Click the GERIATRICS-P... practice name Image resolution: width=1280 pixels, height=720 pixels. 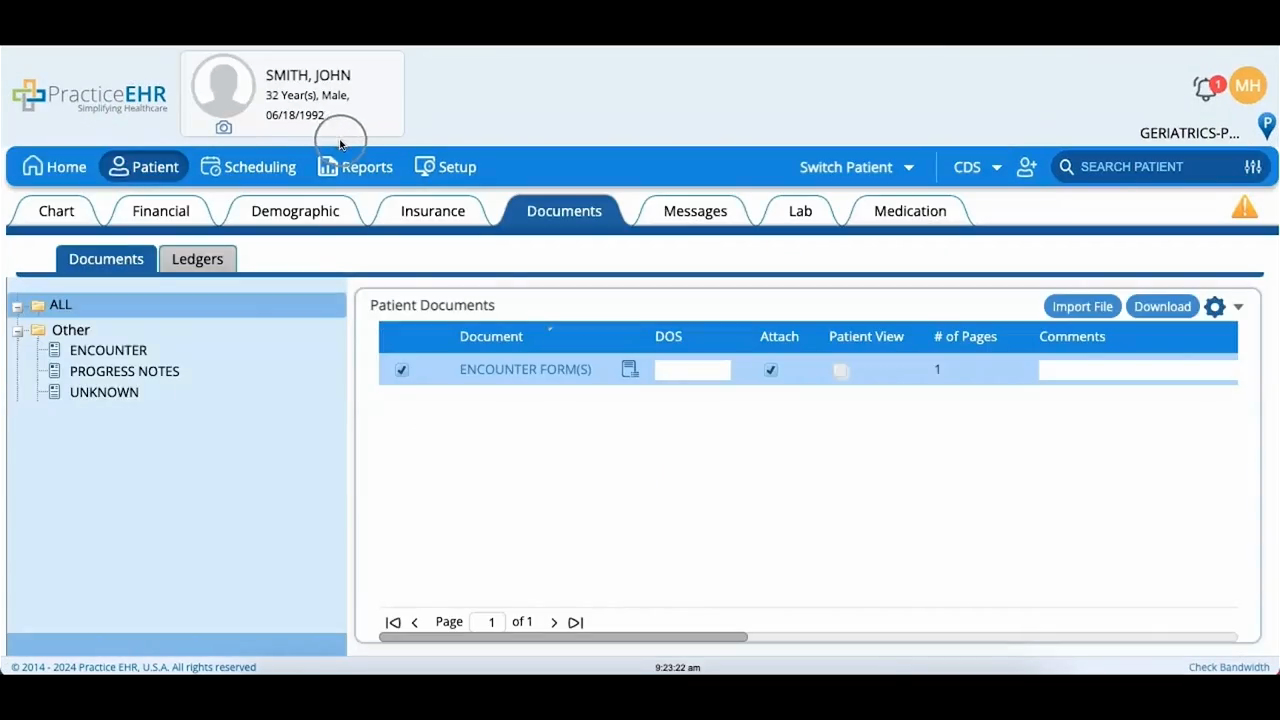(x=1190, y=133)
